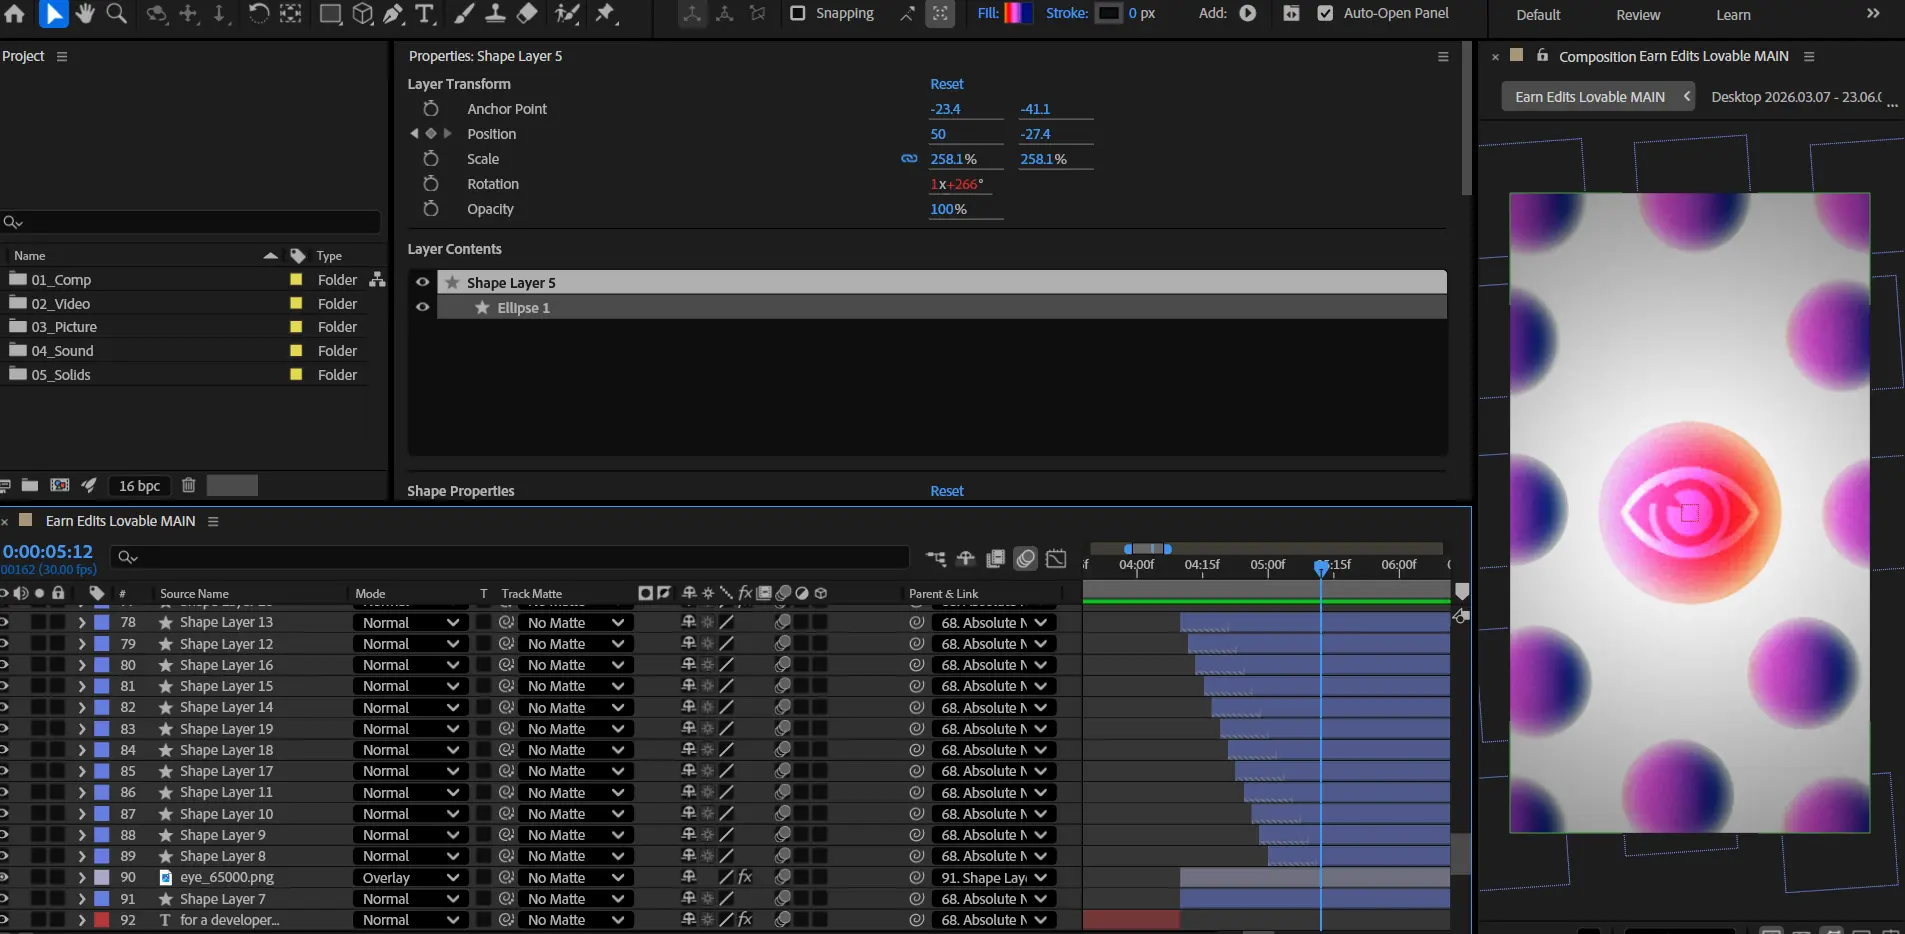Expand Shape Layer 13 properties
The image size is (1905, 934).
tap(82, 622)
